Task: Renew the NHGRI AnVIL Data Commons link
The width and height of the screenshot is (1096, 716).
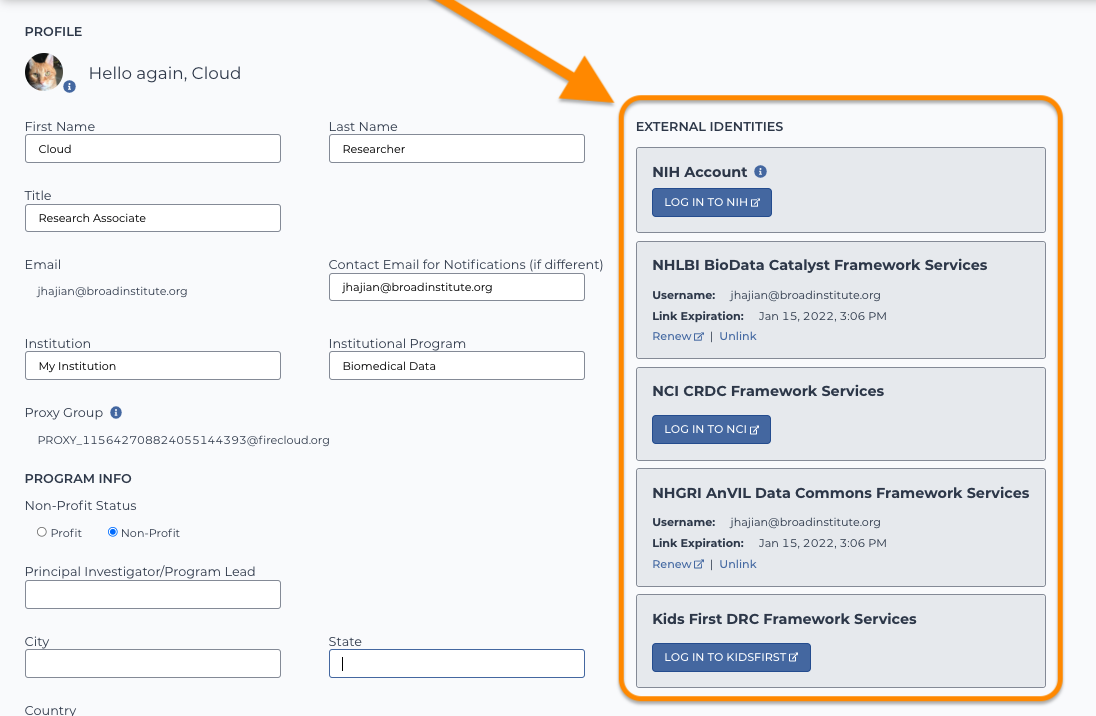Action: click(677, 564)
